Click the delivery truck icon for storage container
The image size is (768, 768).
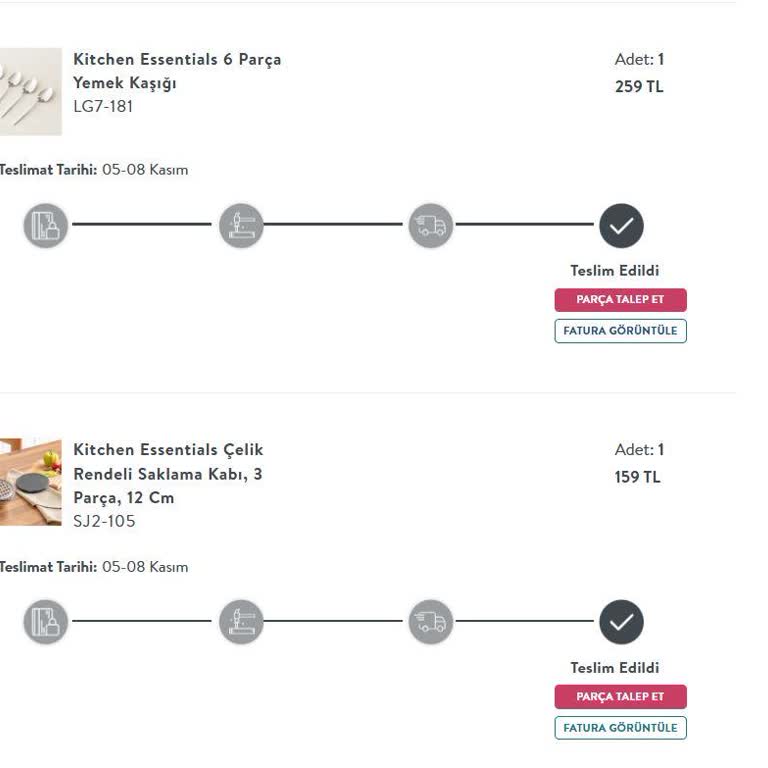(431, 623)
